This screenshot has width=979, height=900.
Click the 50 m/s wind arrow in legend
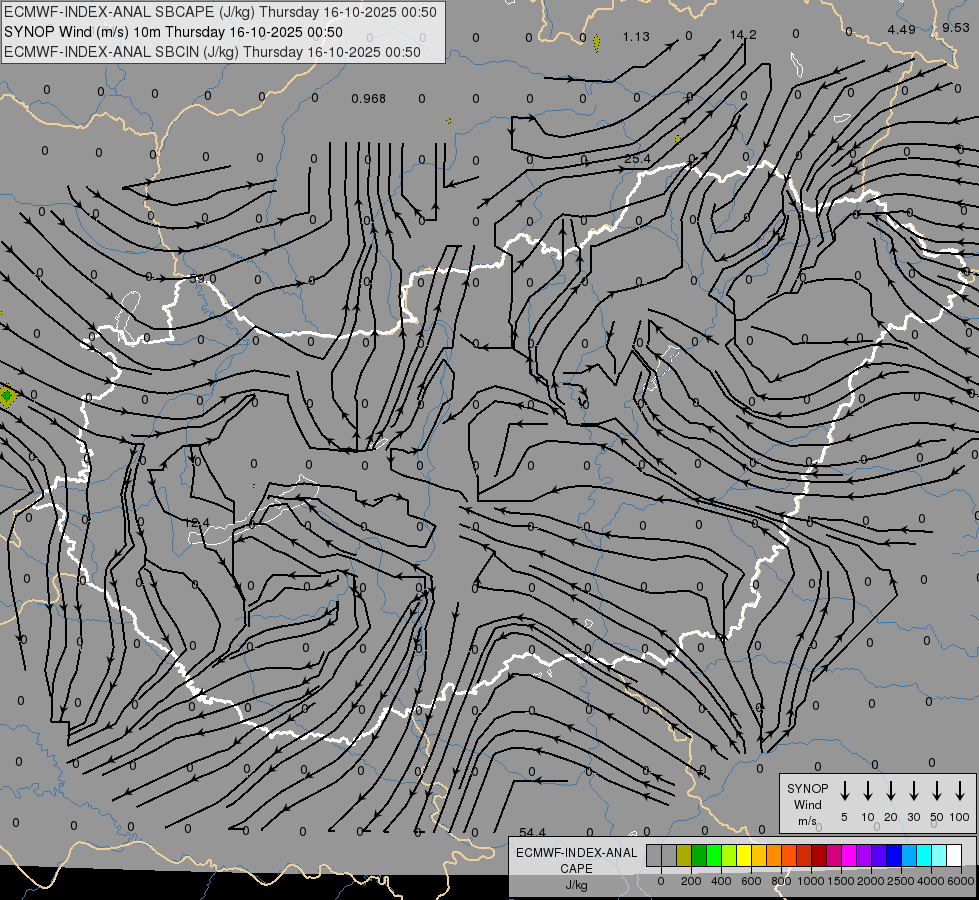937,791
